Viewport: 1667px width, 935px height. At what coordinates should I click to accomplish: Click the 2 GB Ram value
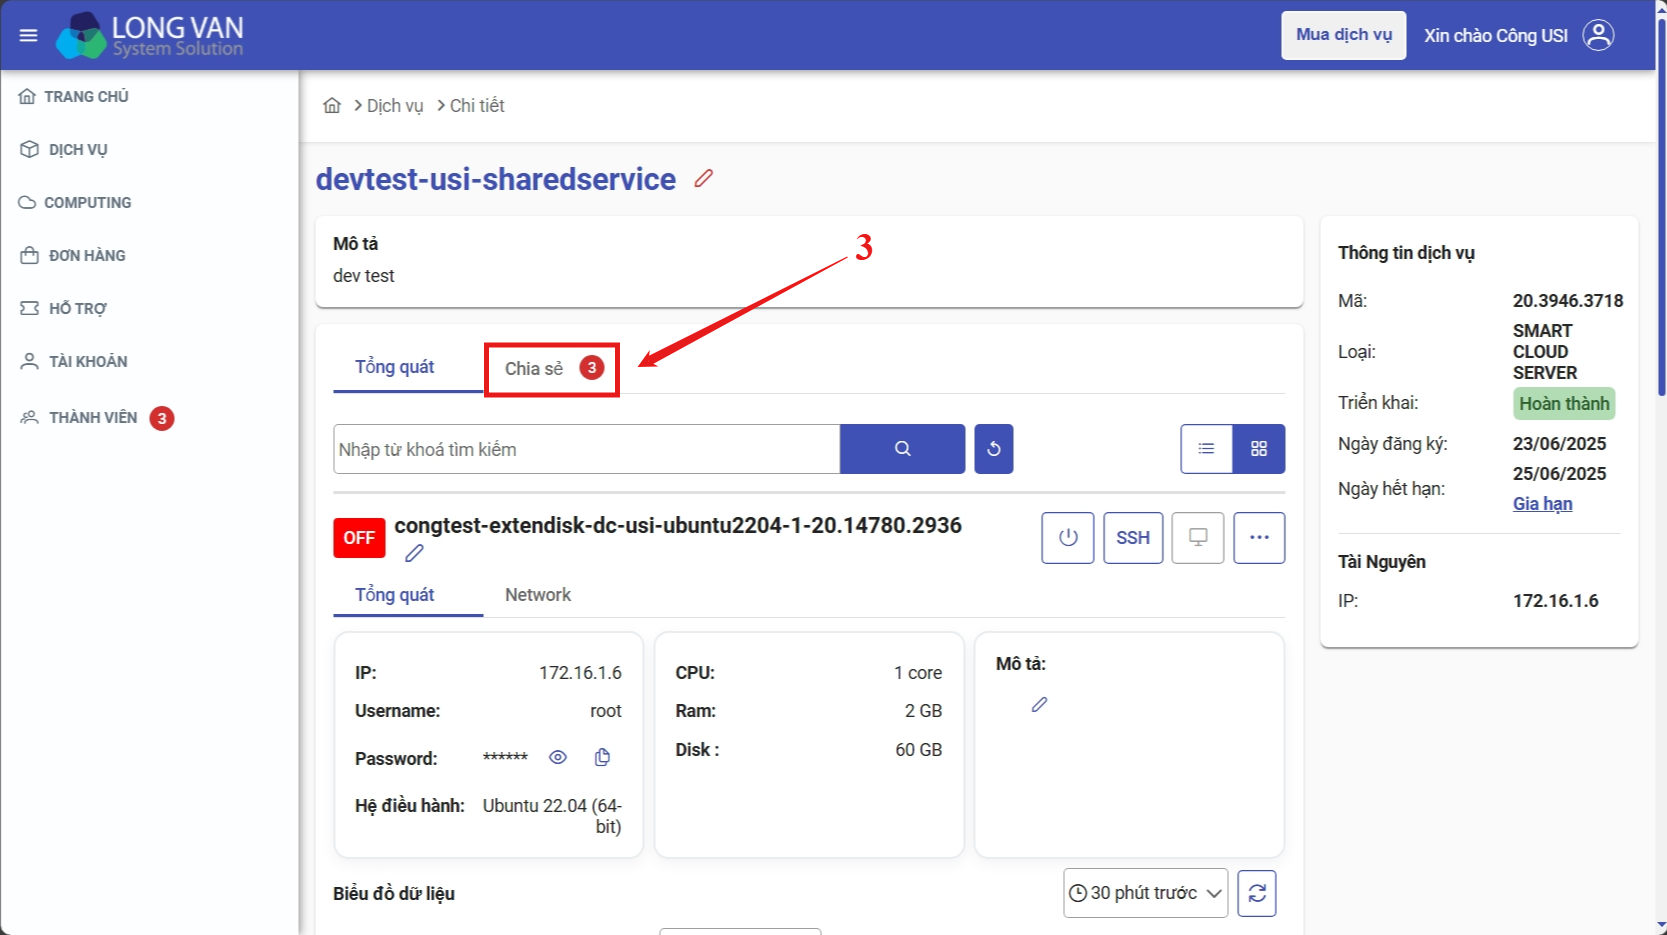923,711
